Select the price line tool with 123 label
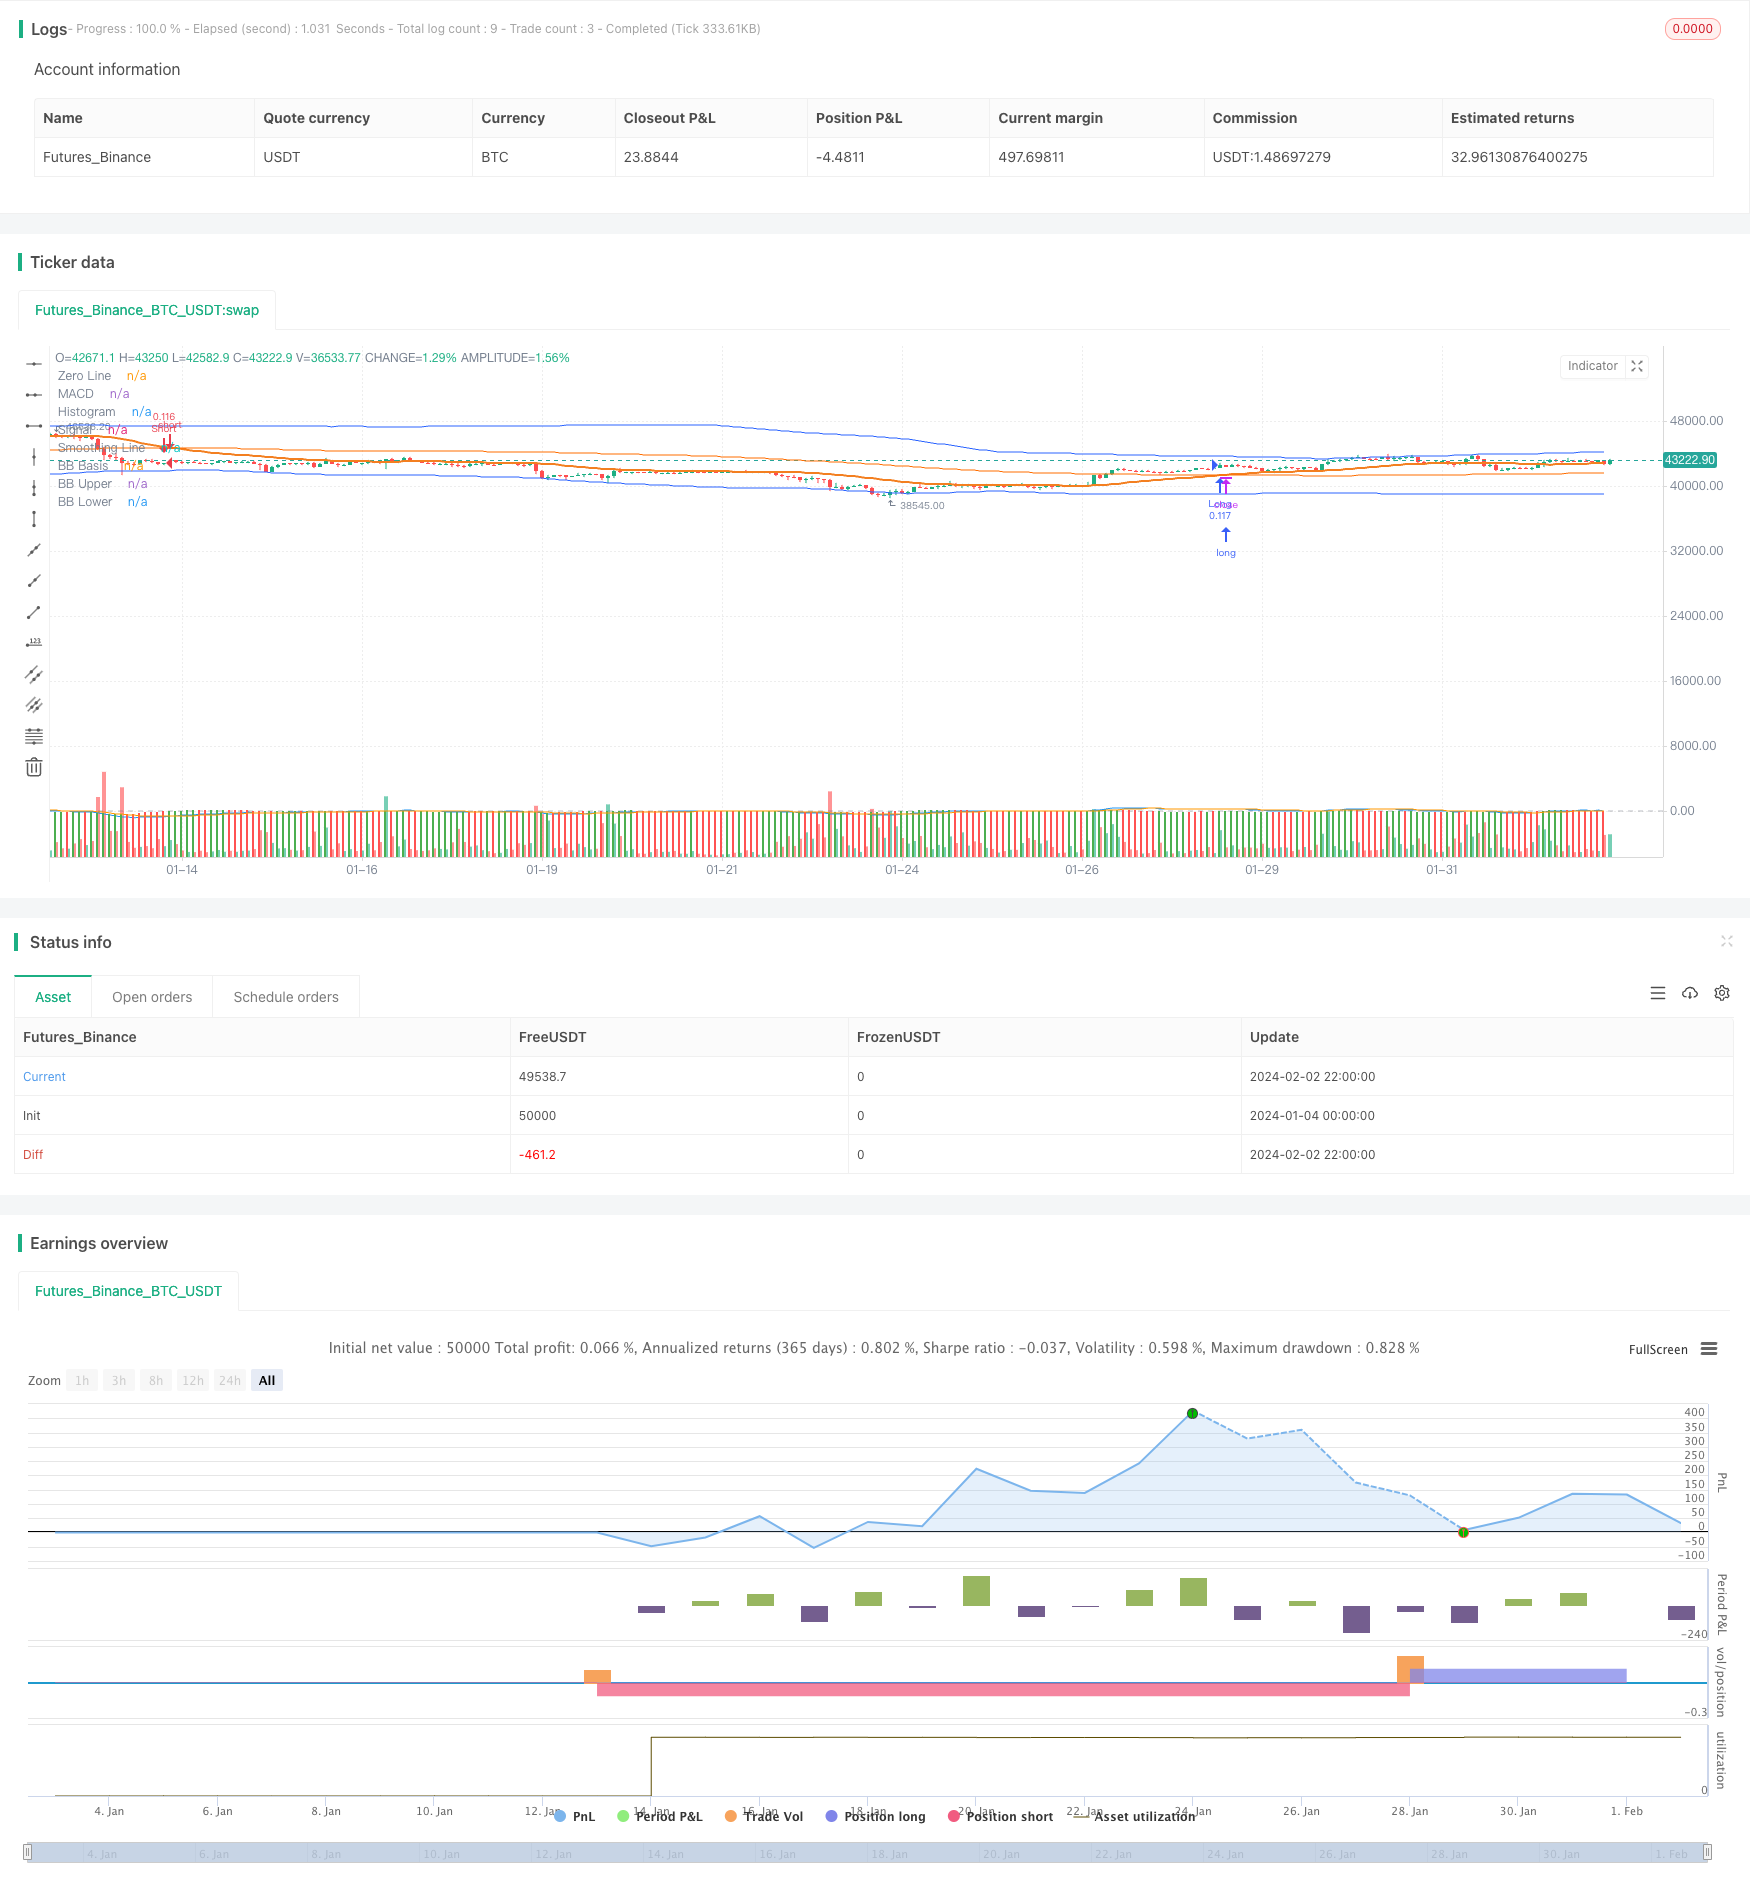The width and height of the screenshot is (1750, 1892). tap(34, 643)
